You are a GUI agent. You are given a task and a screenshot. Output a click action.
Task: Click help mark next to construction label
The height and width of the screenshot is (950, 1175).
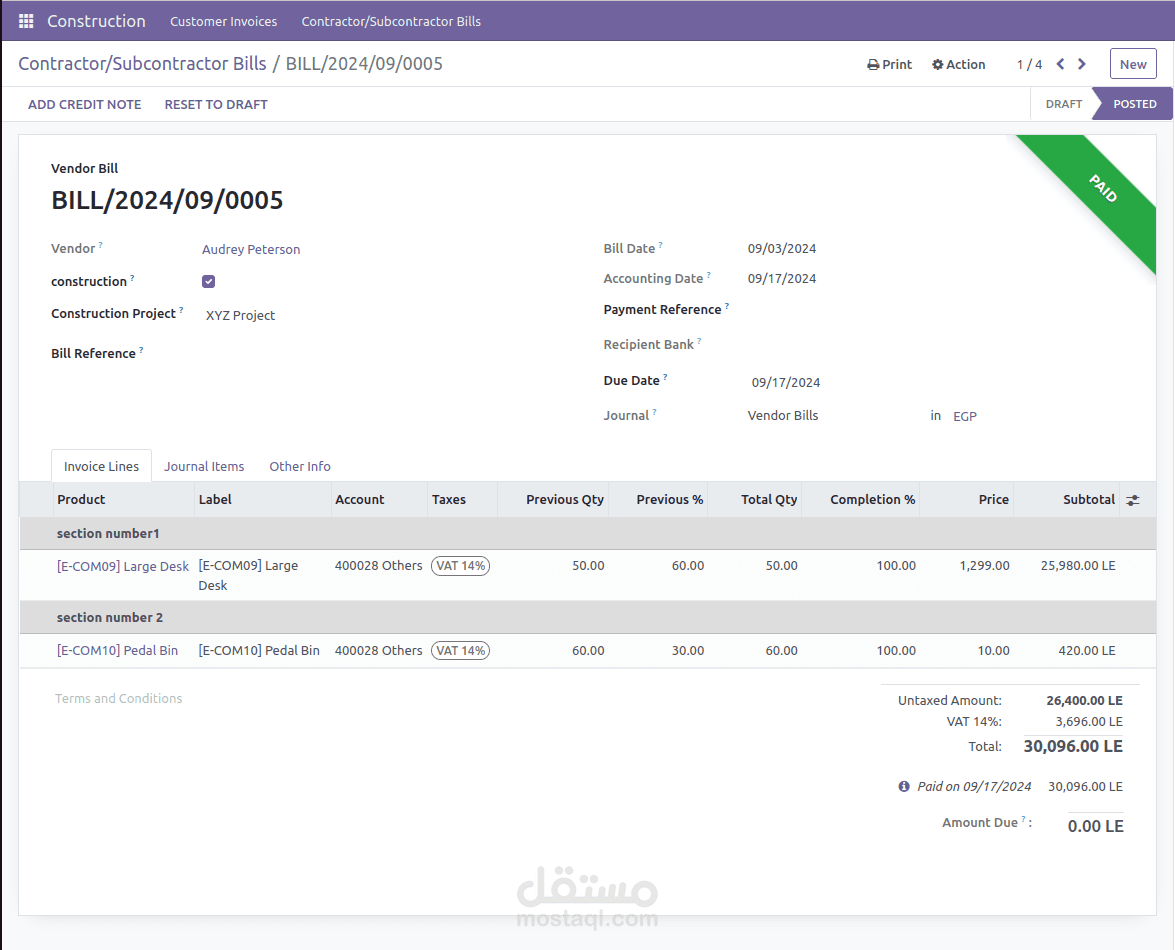[132, 277]
